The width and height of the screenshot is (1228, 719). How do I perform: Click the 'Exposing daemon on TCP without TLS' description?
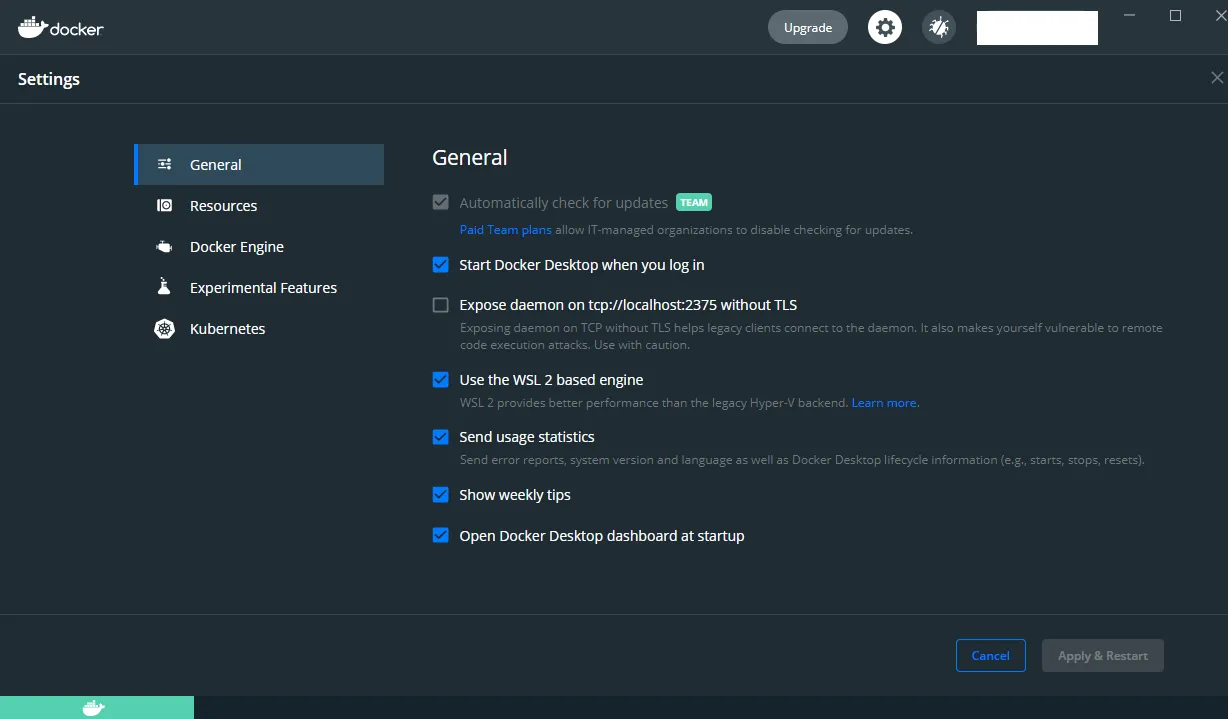click(811, 336)
